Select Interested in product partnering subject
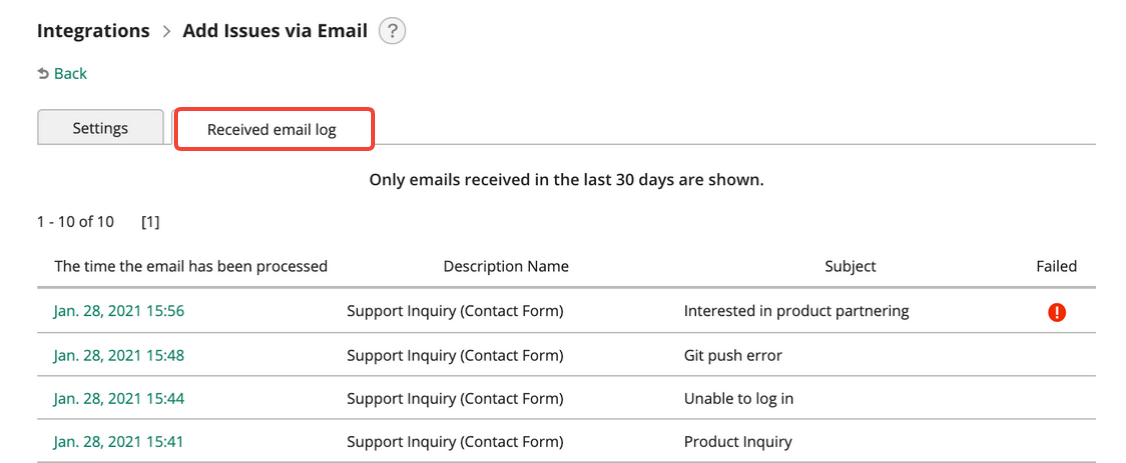Screen dimensions: 1126x463 click(x=796, y=311)
